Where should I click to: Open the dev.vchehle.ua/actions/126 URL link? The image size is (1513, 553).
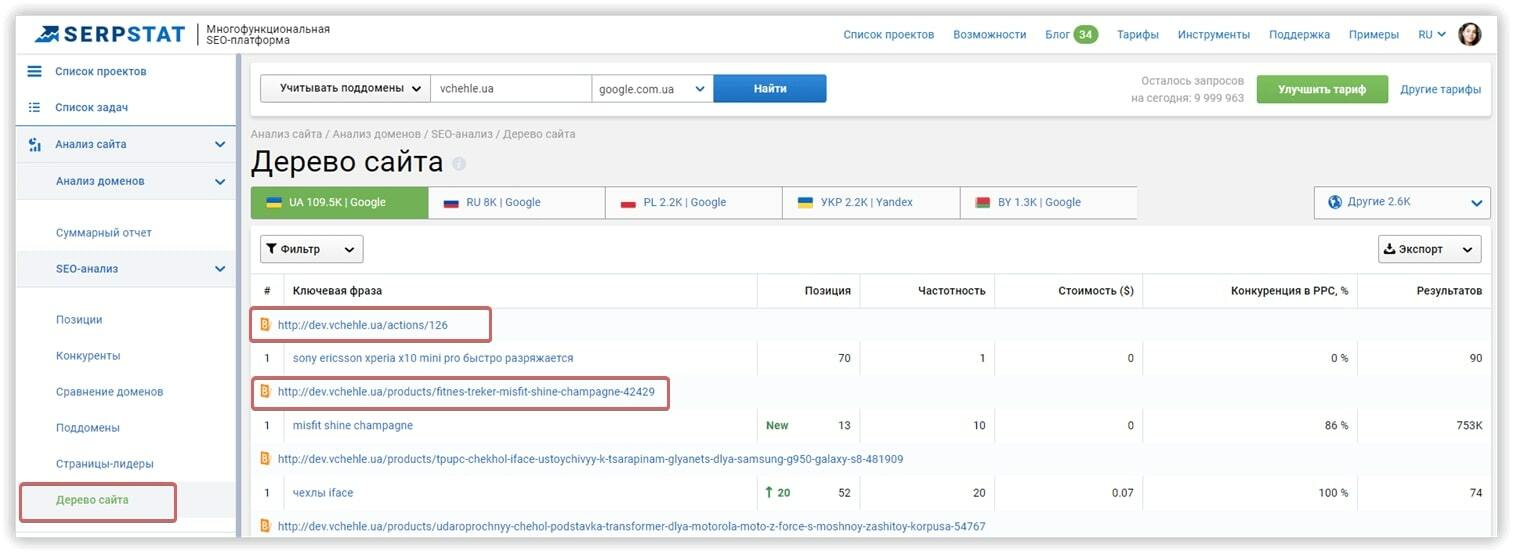[362, 324]
